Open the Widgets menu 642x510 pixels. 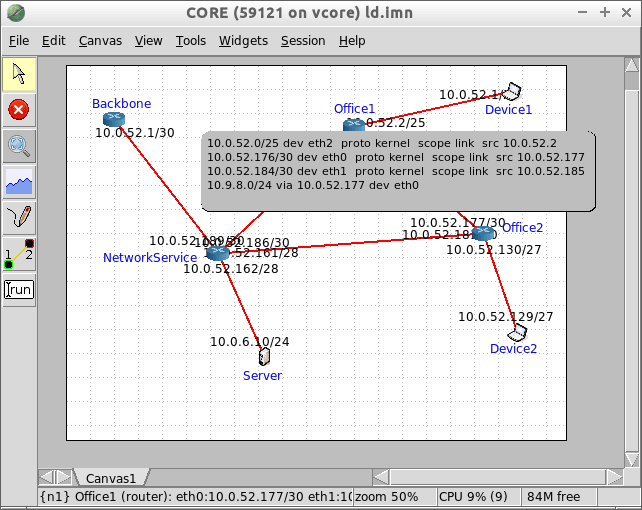click(243, 41)
